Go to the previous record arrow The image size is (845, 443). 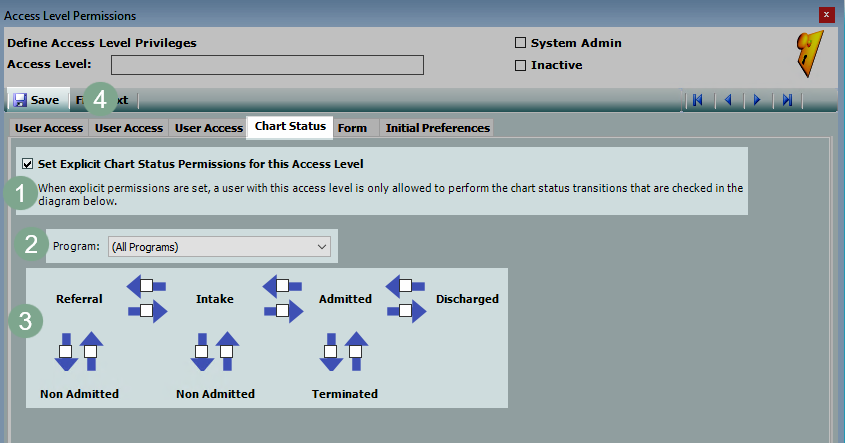[728, 100]
